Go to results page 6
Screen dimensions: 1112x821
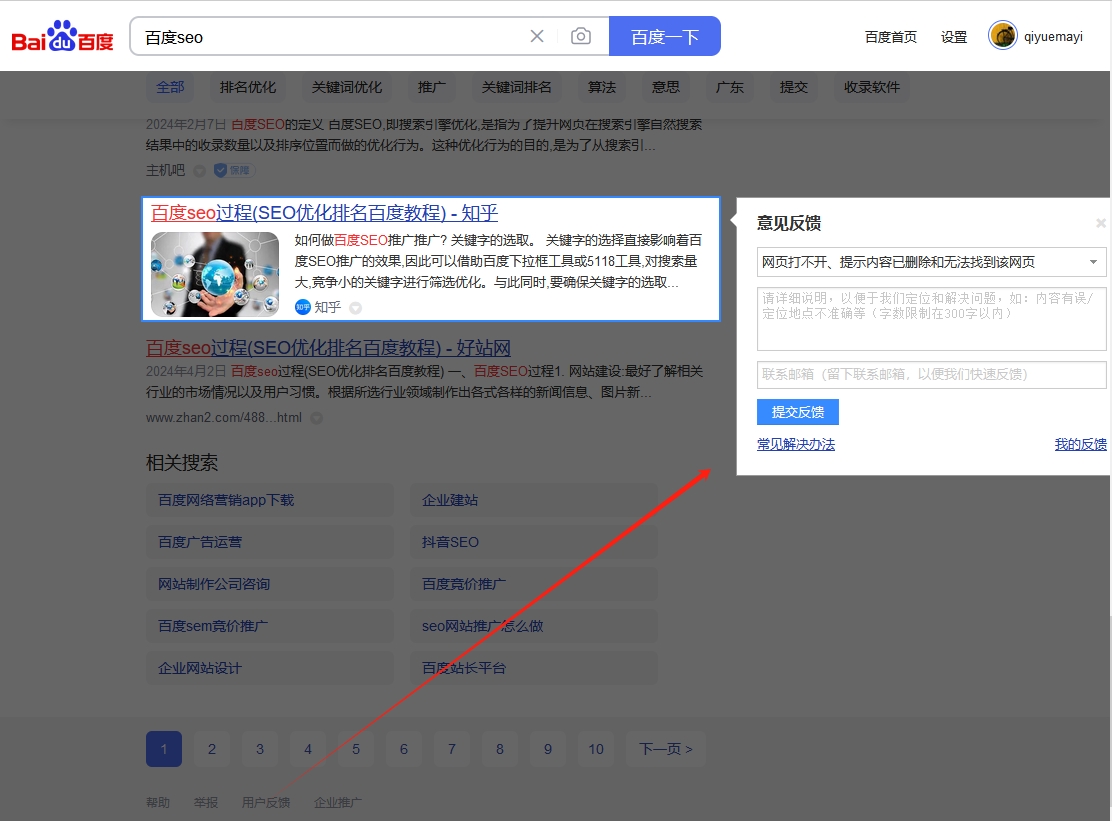coord(404,749)
